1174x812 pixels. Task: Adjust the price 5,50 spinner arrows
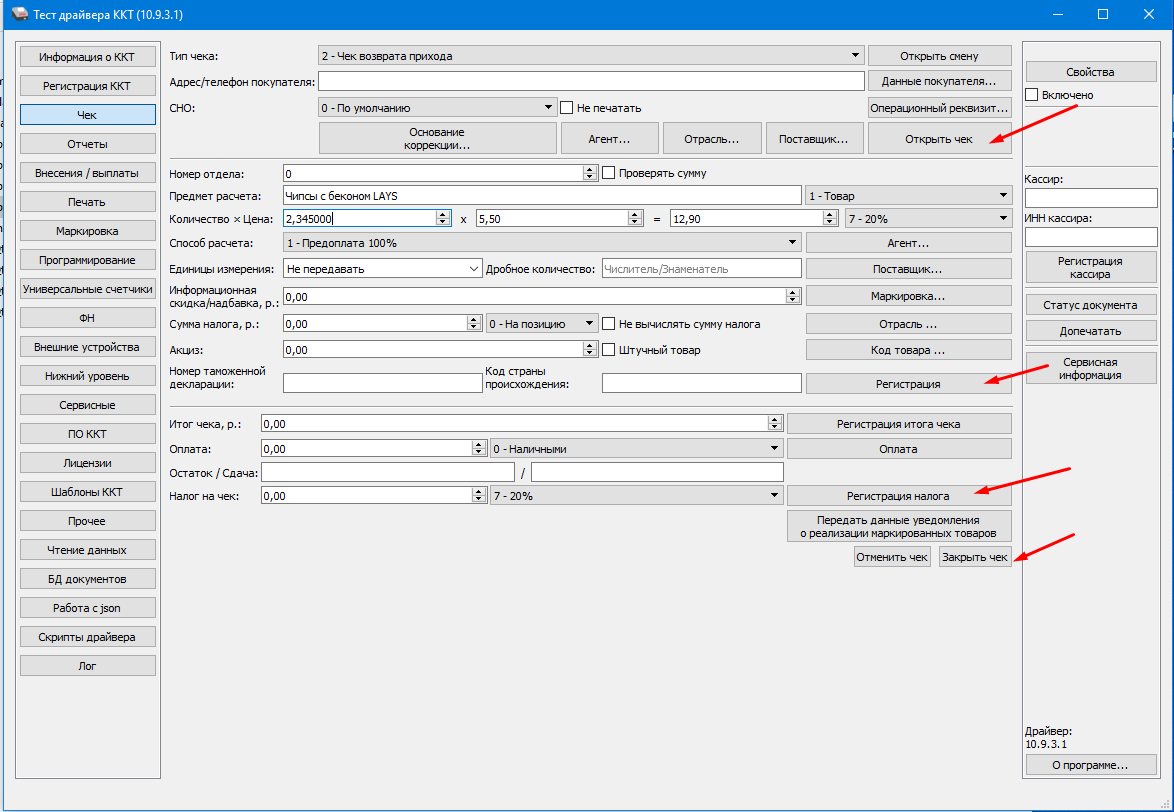pos(635,218)
